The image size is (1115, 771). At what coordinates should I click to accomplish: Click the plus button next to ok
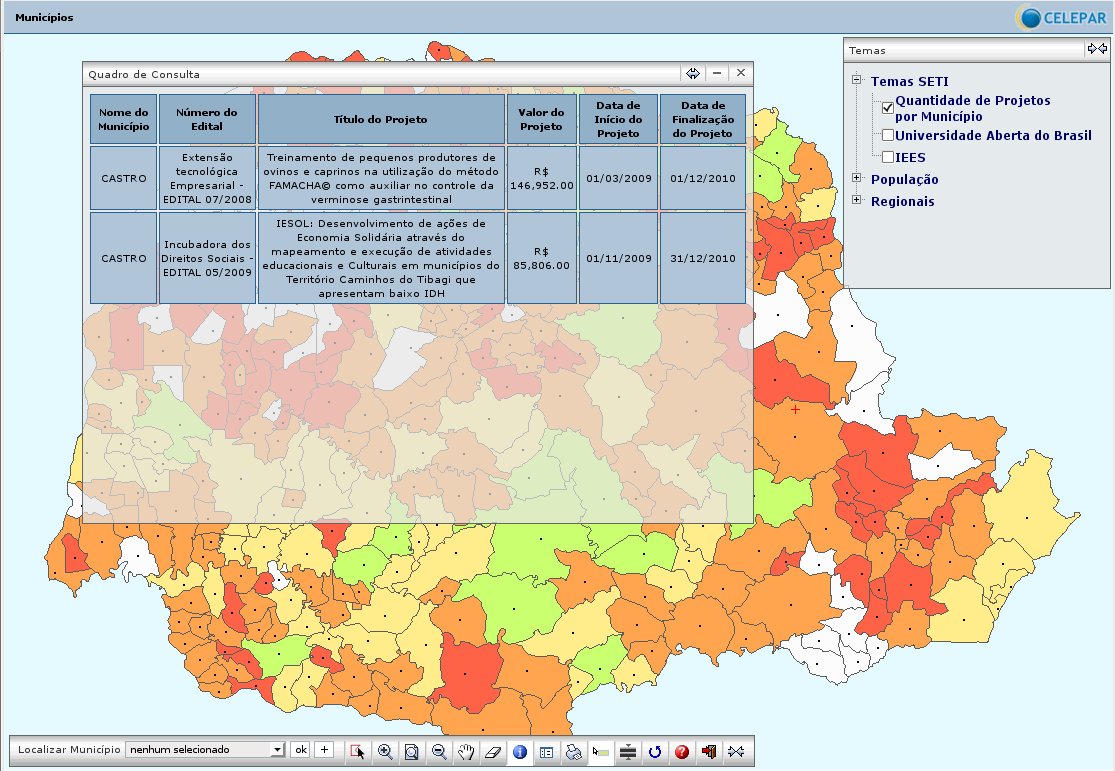[324, 749]
